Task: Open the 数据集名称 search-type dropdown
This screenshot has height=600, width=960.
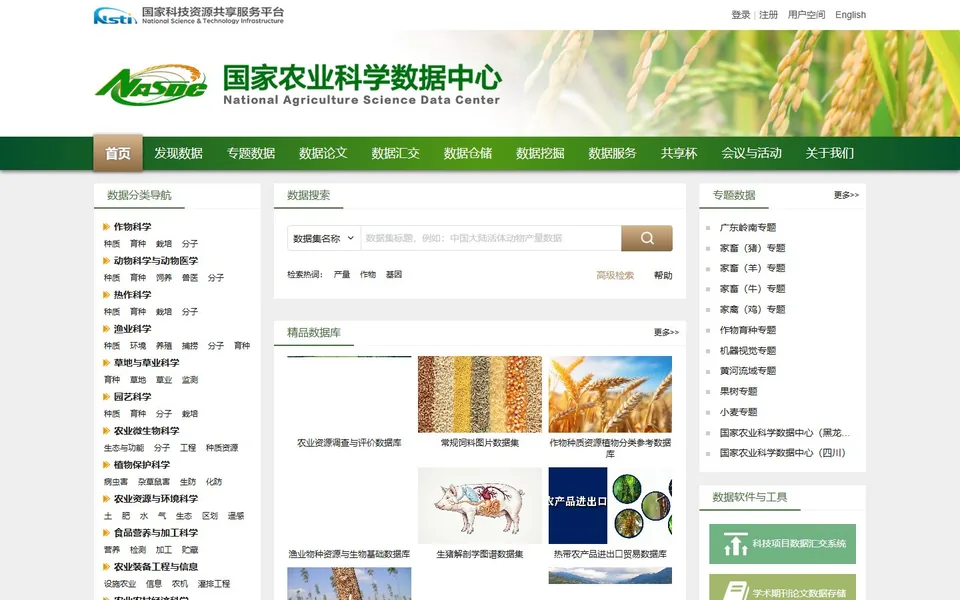Action: tap(323, 238)
